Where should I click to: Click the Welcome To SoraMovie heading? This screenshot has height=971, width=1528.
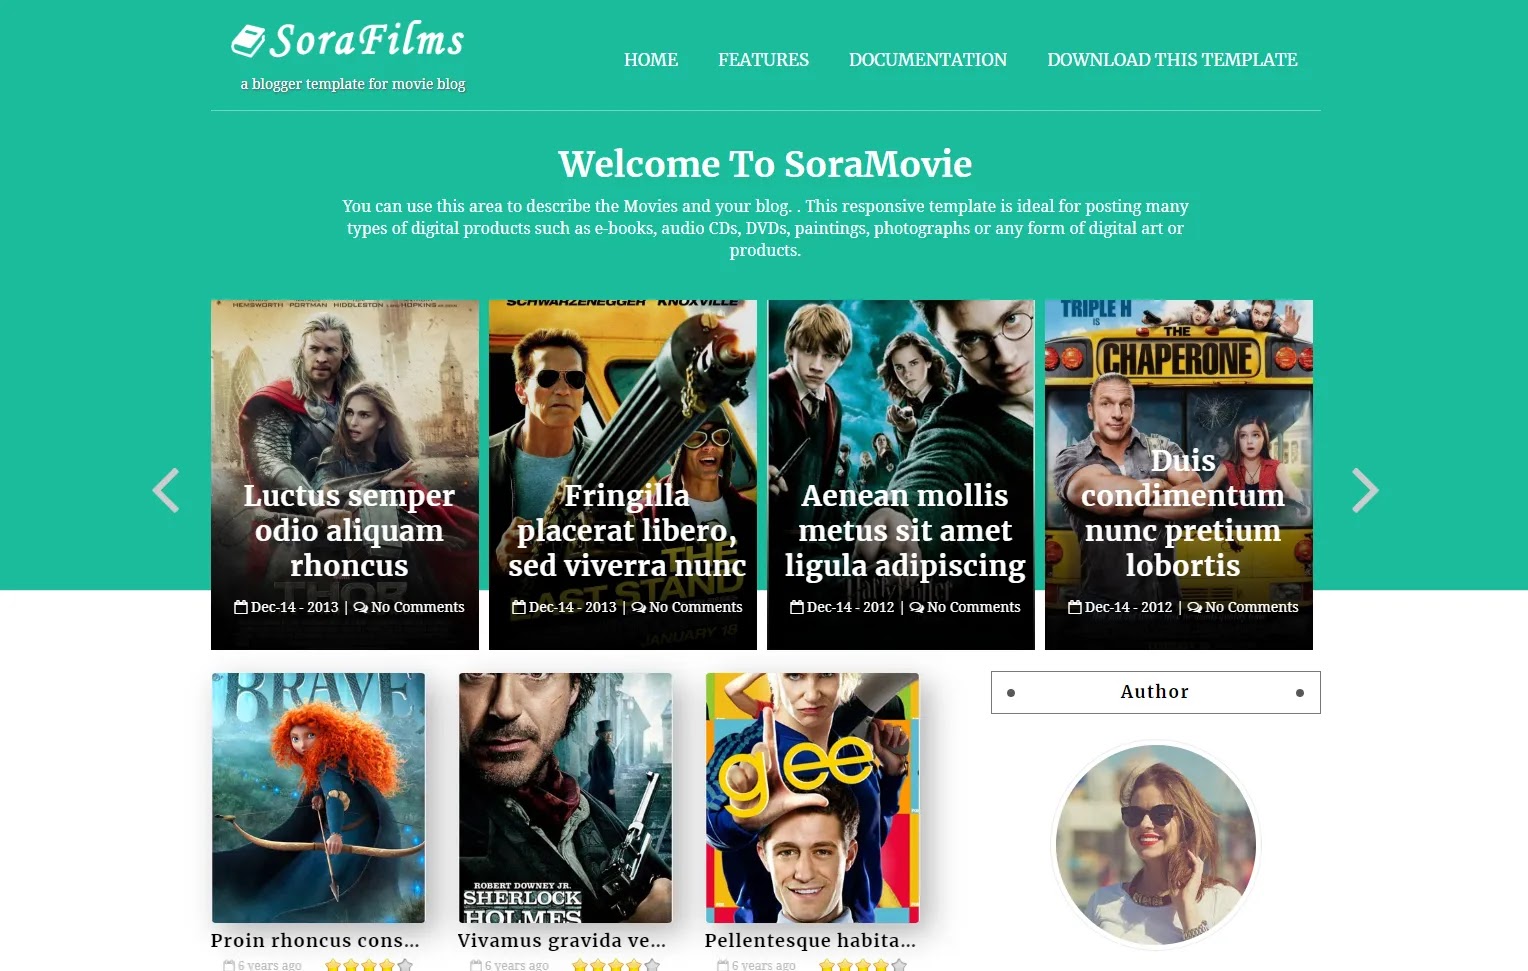click(765, 164)
